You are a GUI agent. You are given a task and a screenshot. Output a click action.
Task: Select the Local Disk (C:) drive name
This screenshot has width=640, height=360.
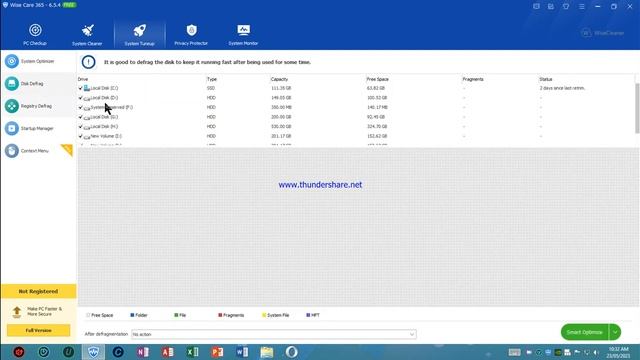pyautogui.click(x=104, y=88)
